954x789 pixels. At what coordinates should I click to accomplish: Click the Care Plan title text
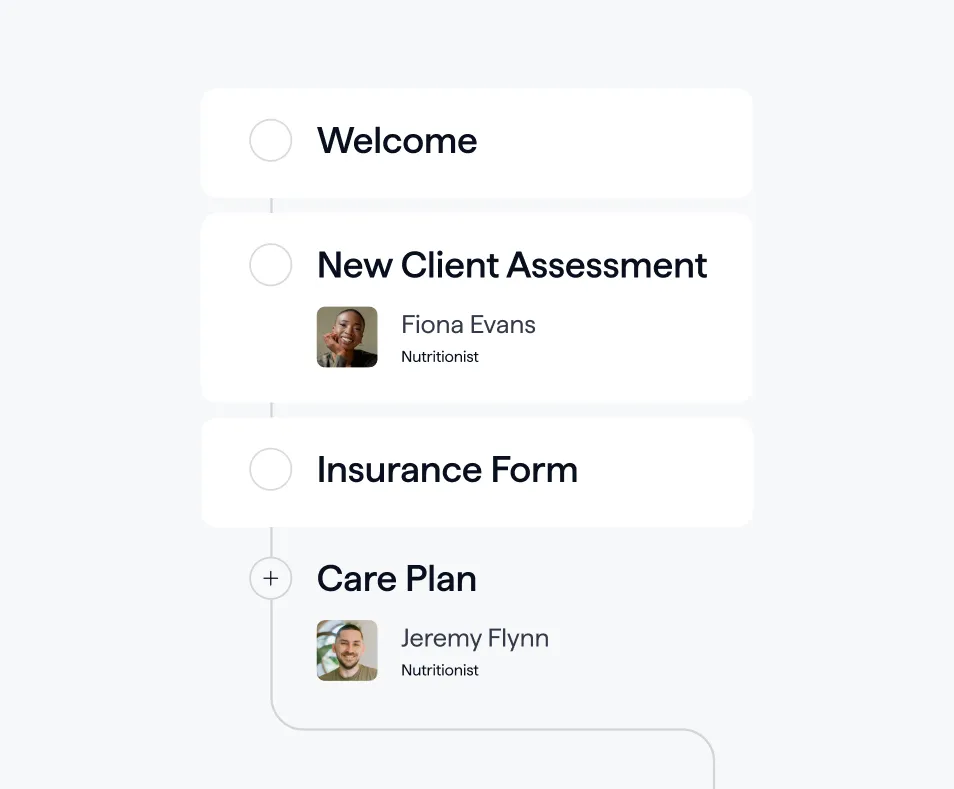coord(396,579)
